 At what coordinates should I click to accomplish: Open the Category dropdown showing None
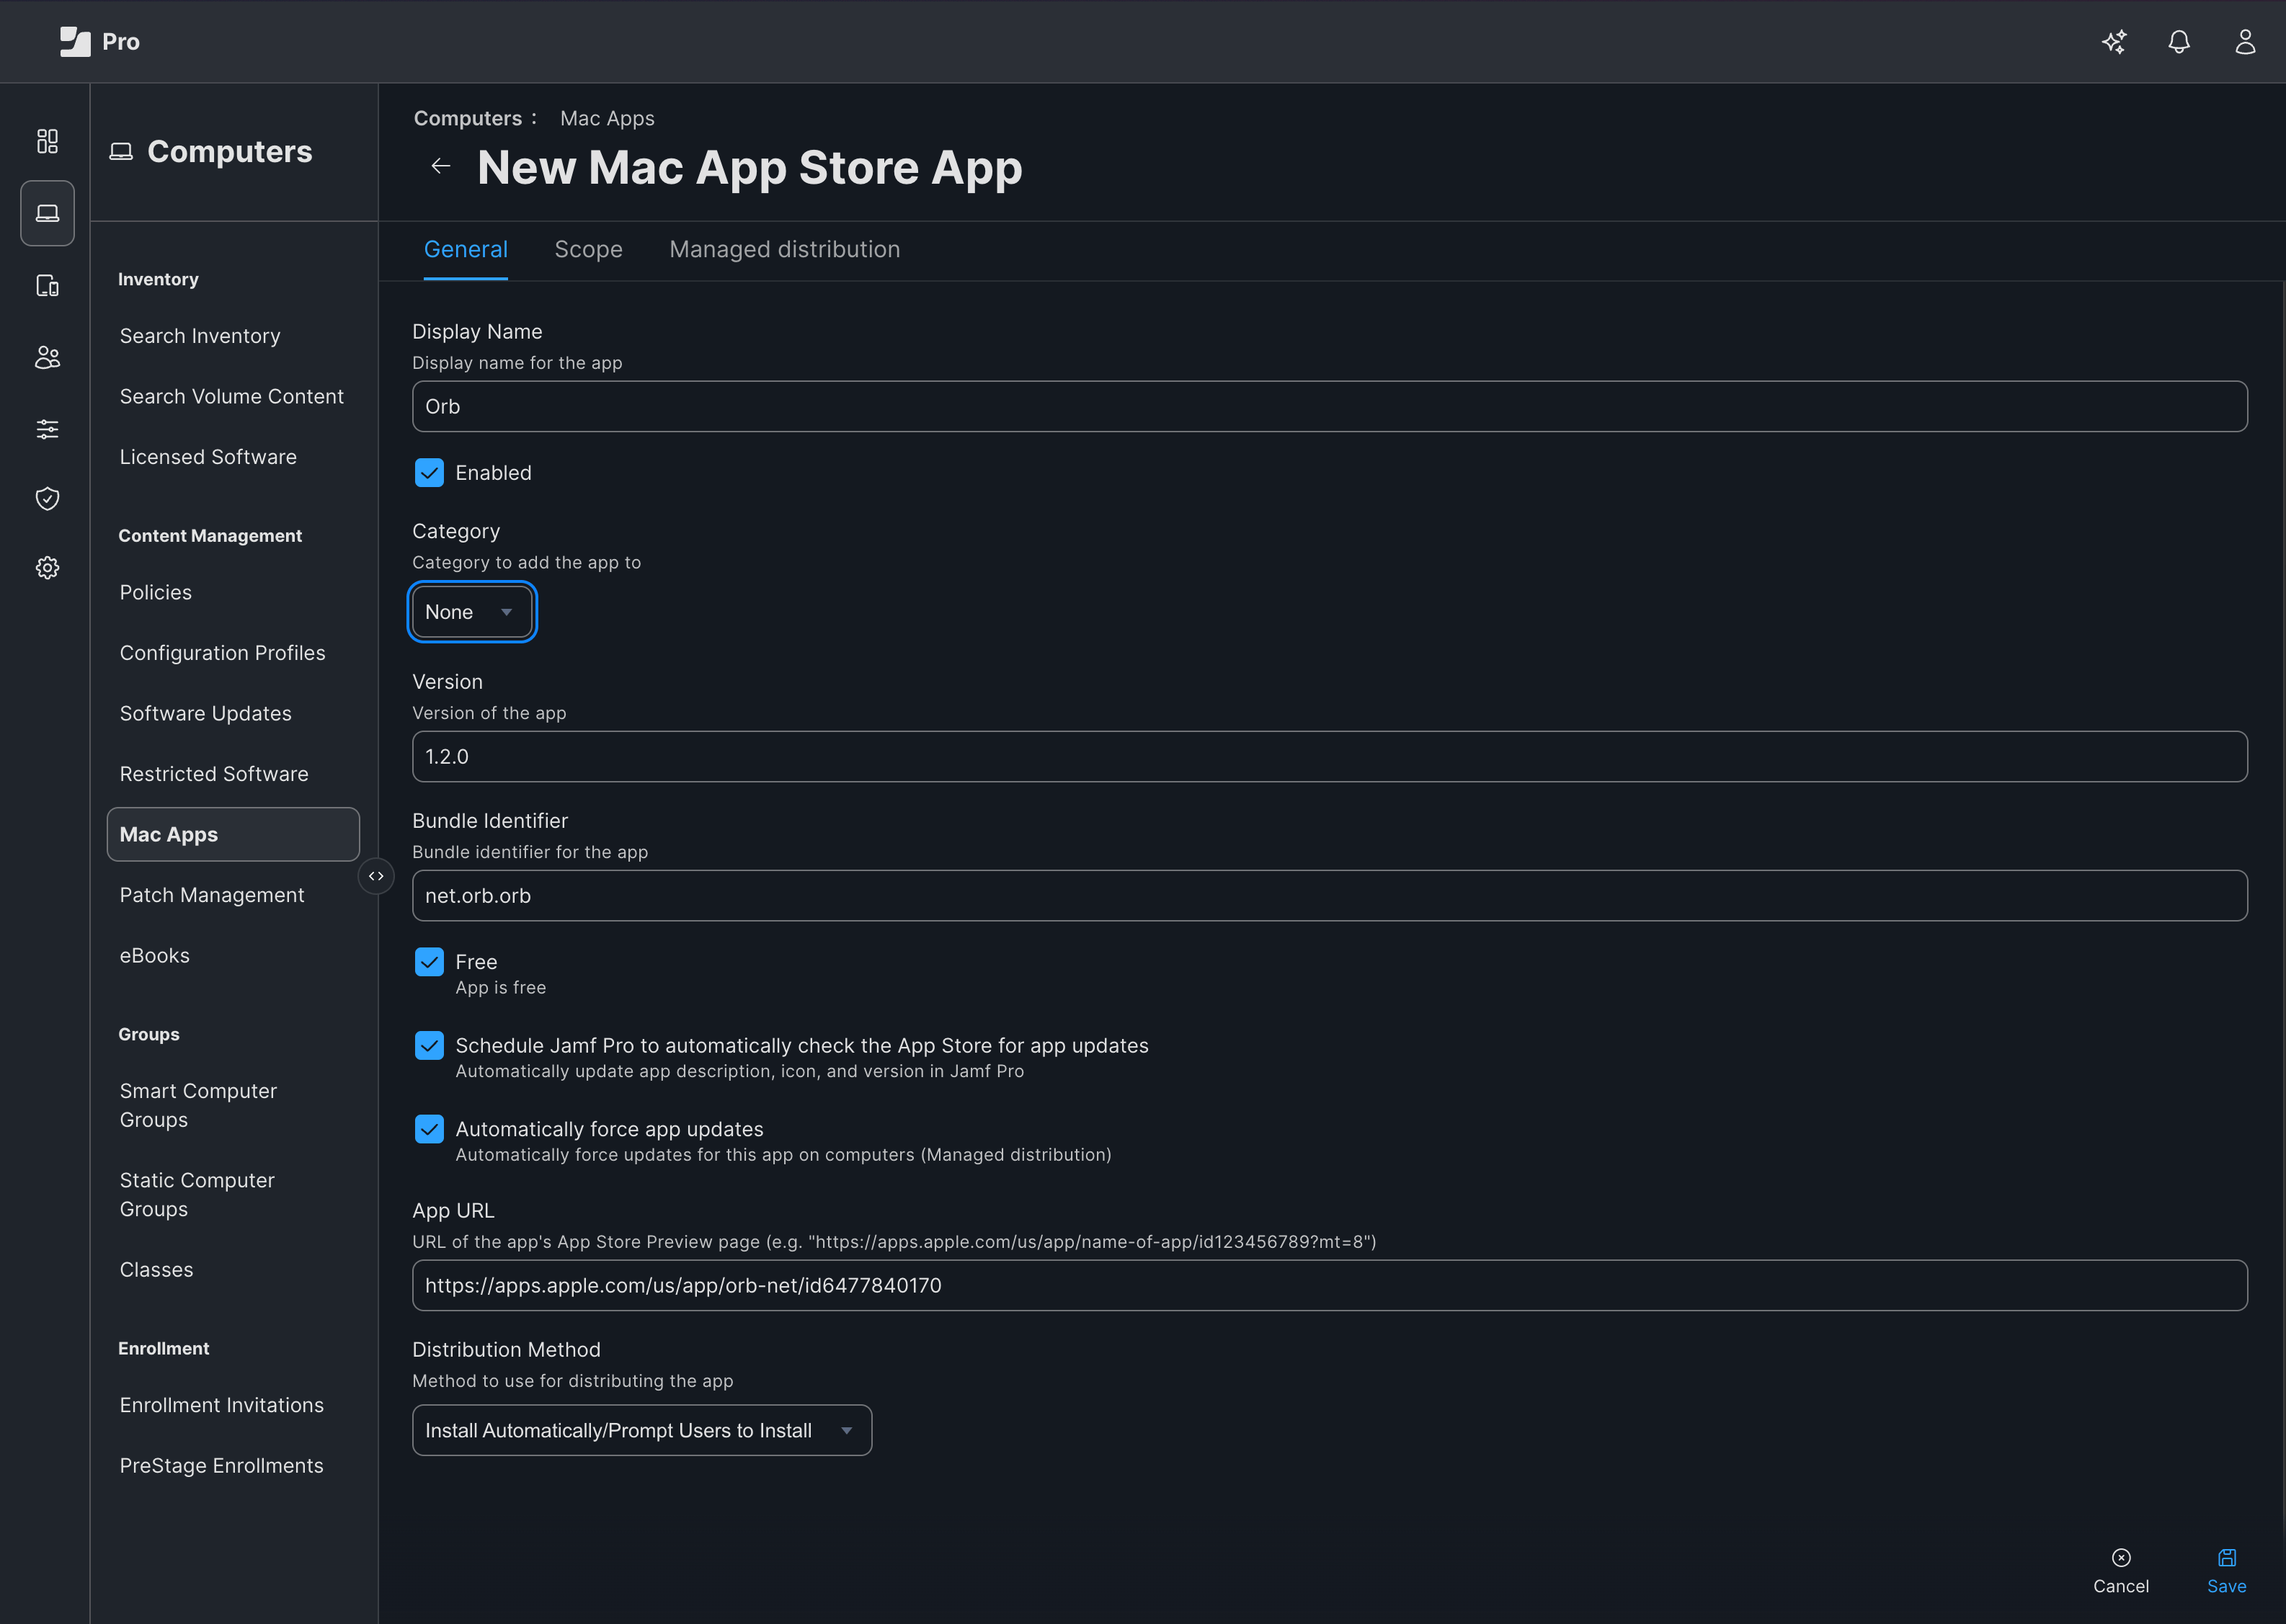[471, 611]
